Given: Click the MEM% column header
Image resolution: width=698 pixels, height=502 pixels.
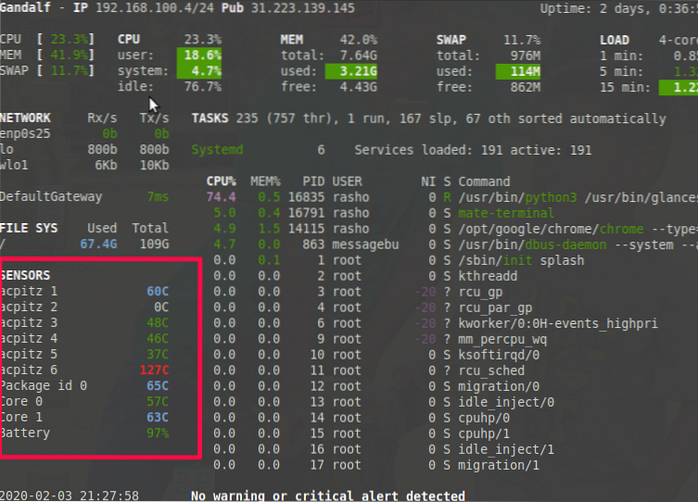Looking at the screenshot, I should (265, 182).
